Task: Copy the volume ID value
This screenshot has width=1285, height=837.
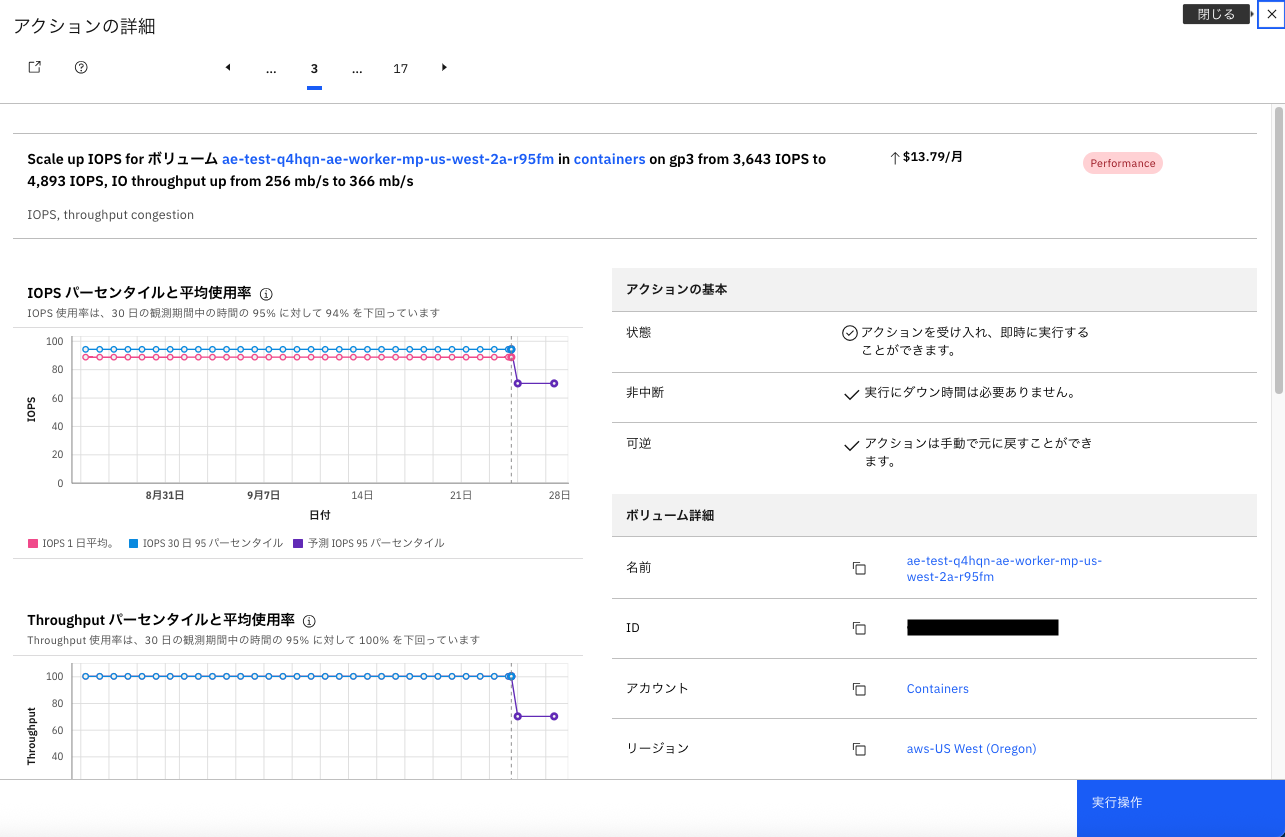Action: point(858,628)
